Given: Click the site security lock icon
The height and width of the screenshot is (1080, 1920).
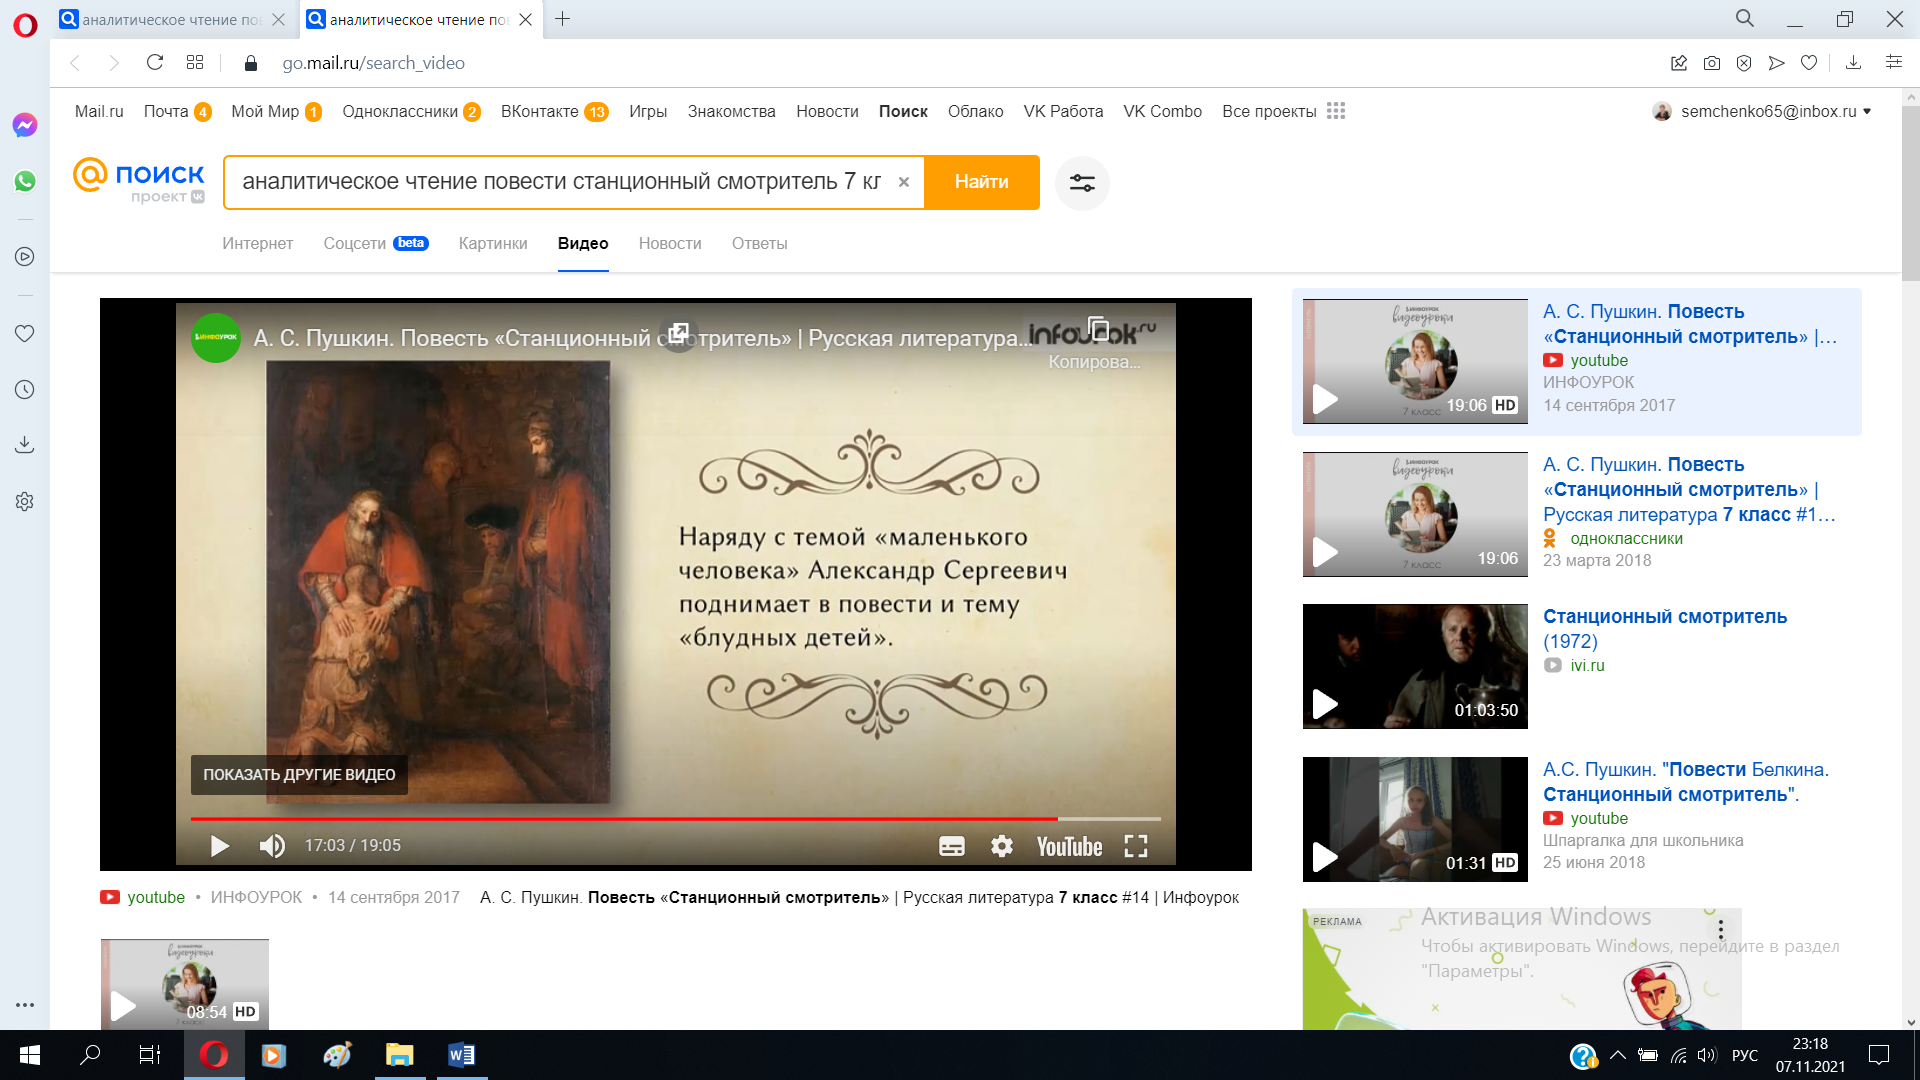Looking at the screenshot, I should [x=251, y=63].
